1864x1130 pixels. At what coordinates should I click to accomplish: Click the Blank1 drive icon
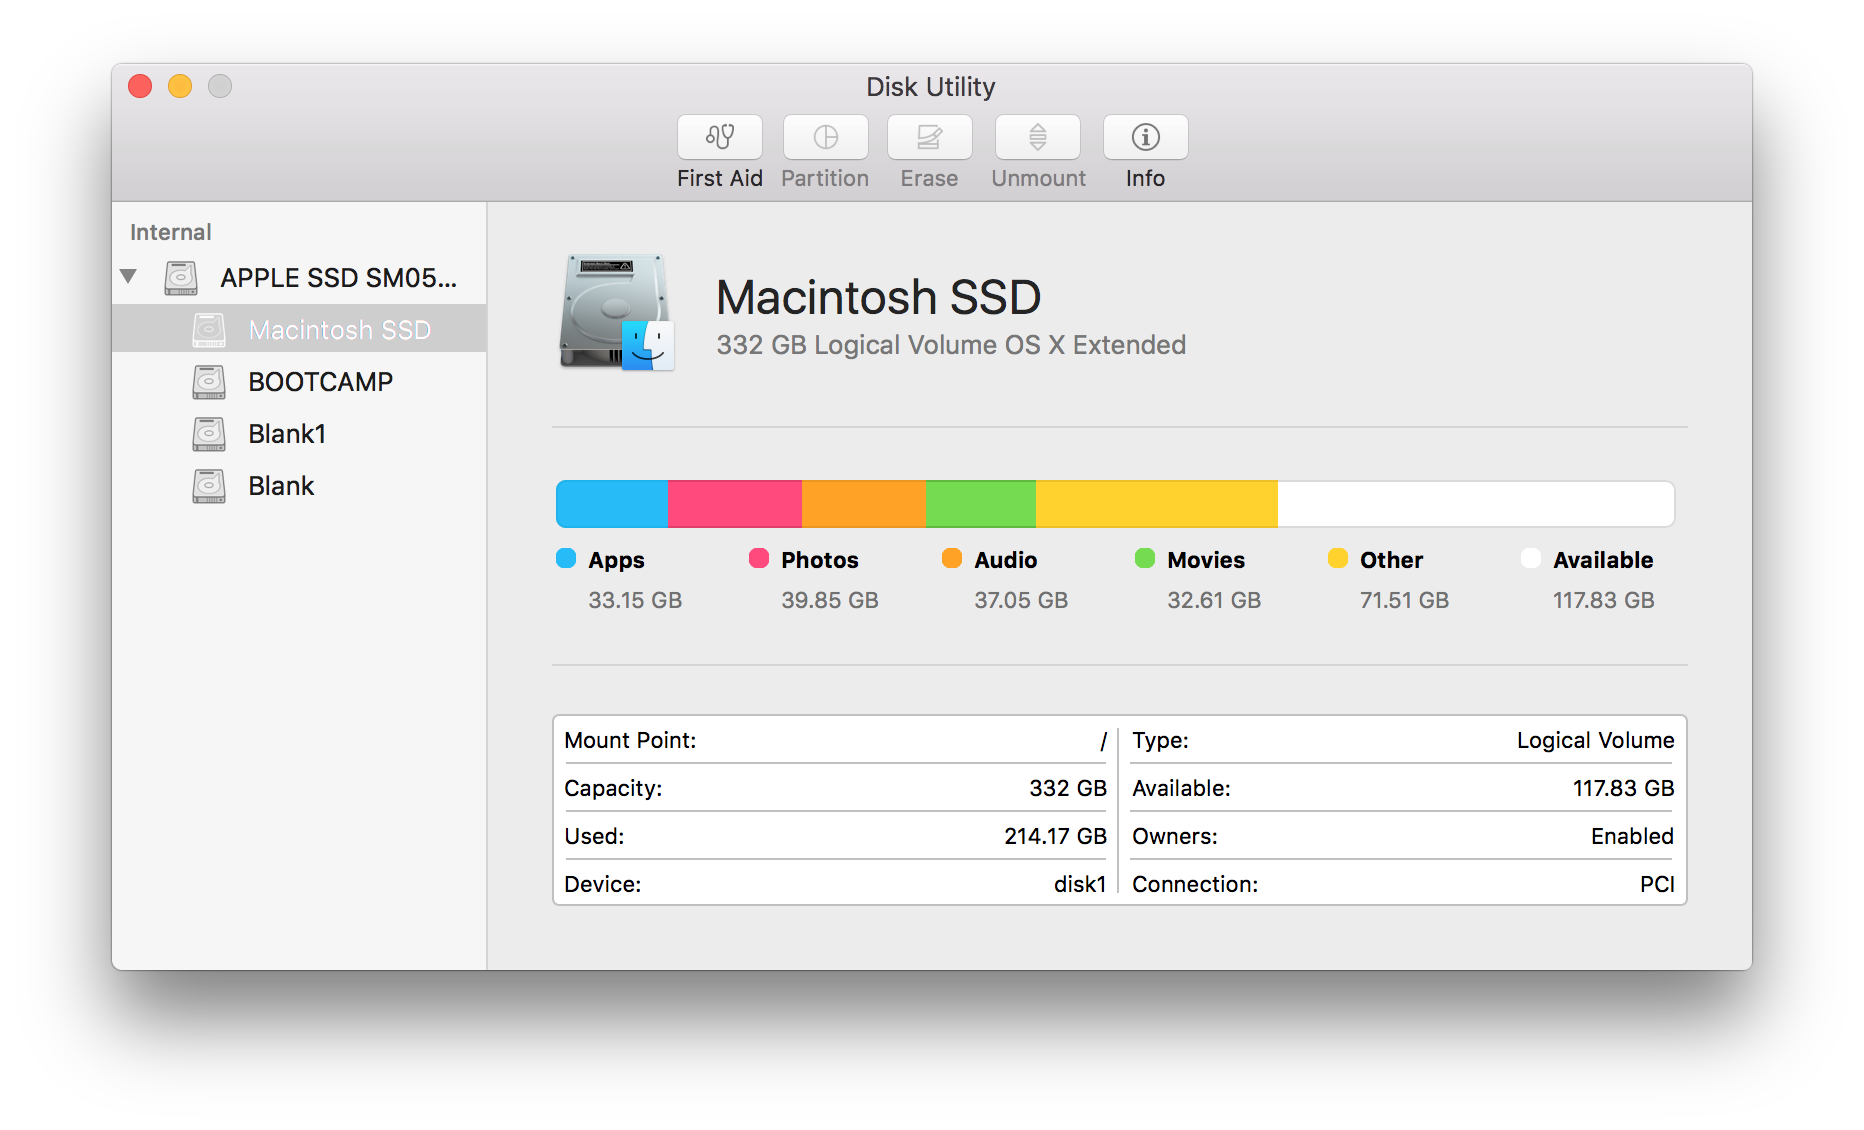(209, 434)
